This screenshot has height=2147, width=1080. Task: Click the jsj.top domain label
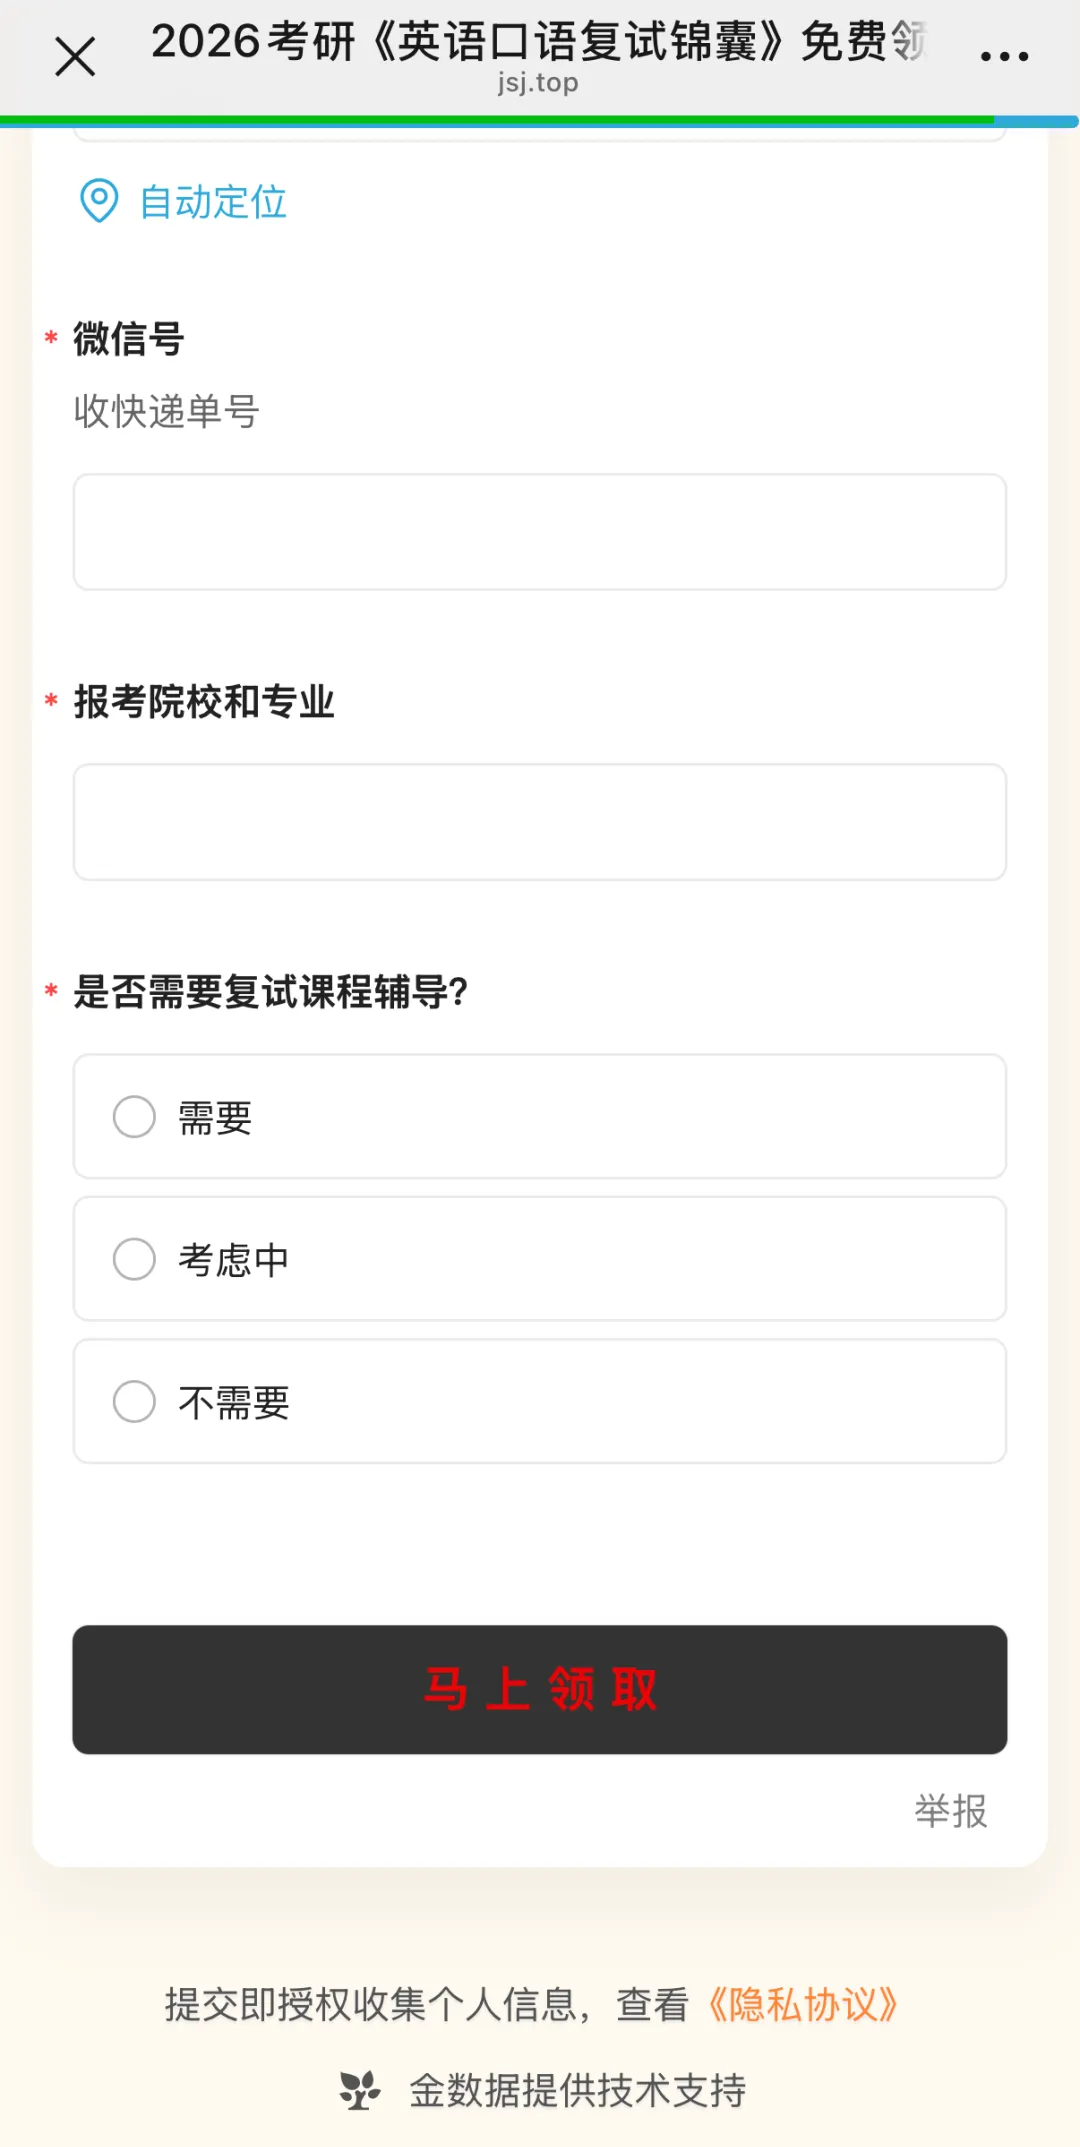pos(538,83)
